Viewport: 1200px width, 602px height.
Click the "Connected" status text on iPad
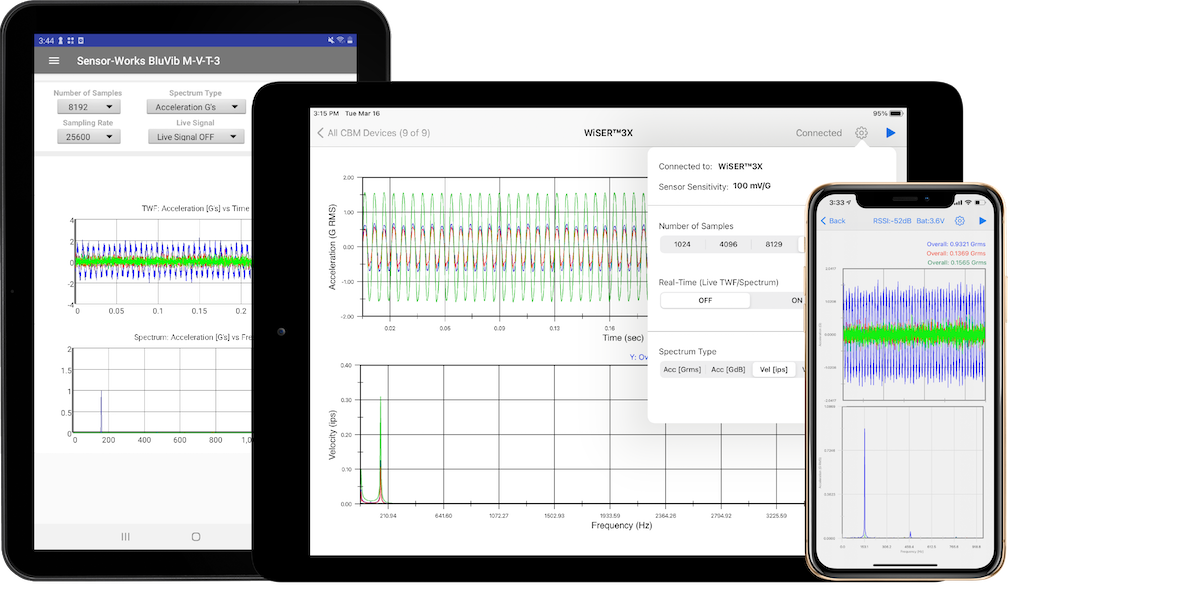pos(819,133)
